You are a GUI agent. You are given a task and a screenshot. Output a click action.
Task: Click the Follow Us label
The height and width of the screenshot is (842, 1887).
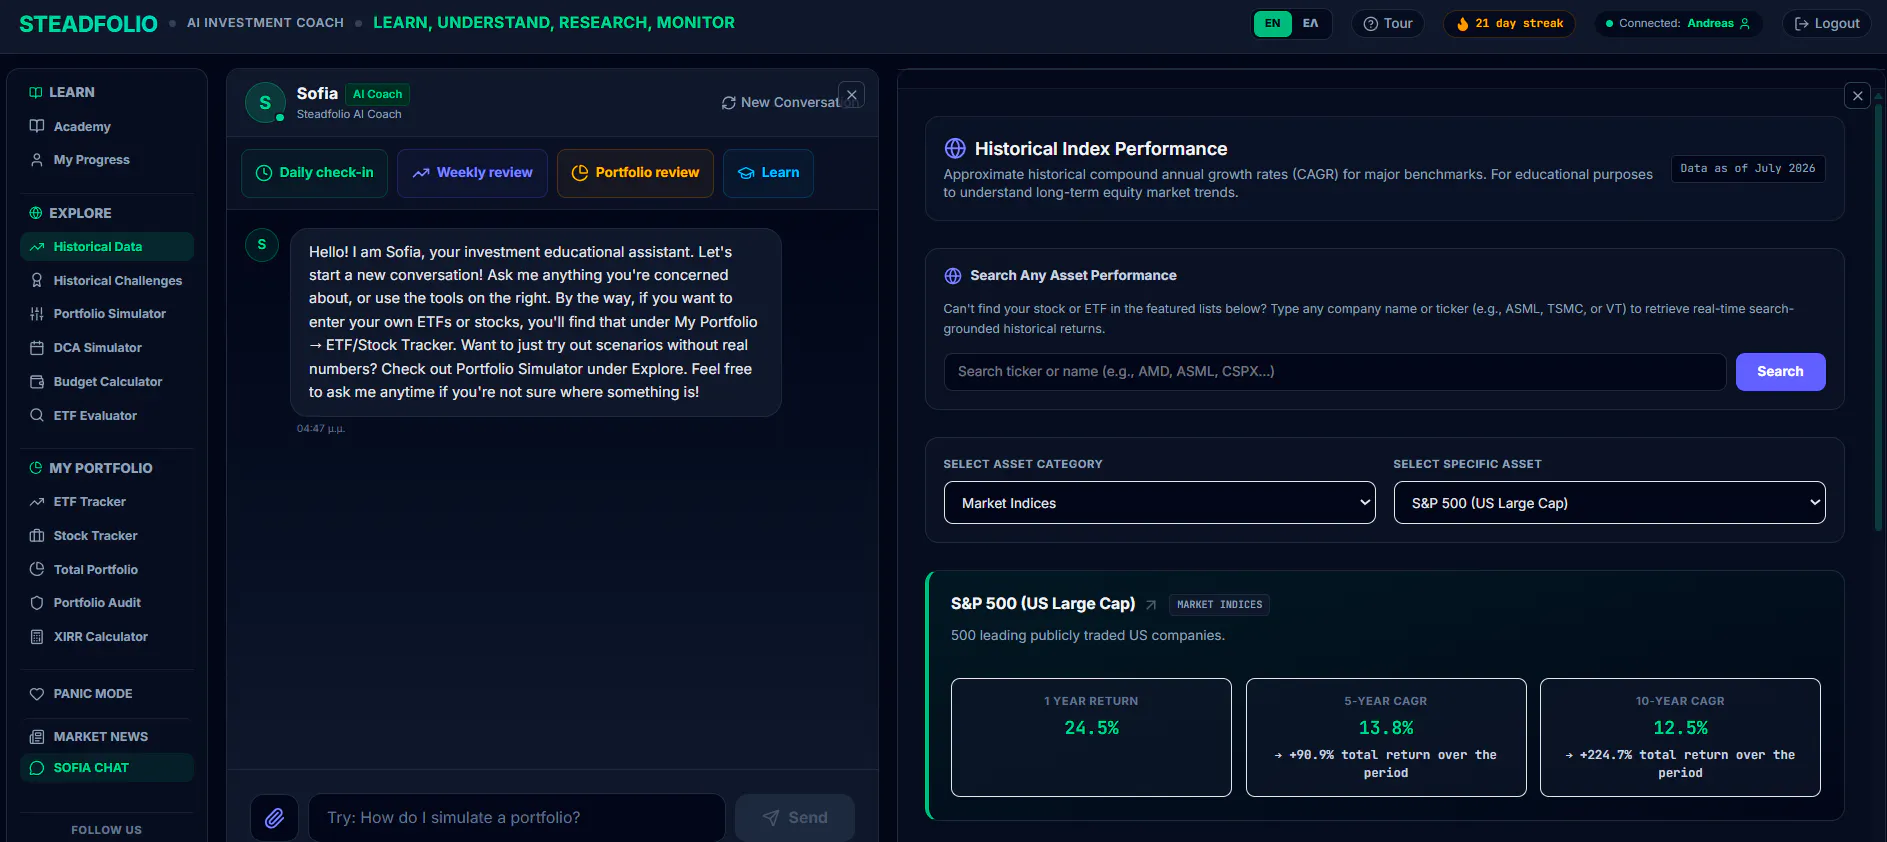tap(107, 830)
